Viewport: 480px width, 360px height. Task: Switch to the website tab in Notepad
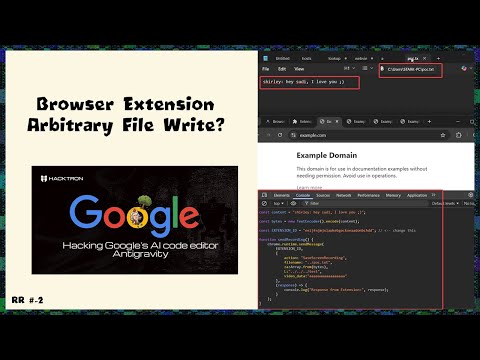pos(361,58)
